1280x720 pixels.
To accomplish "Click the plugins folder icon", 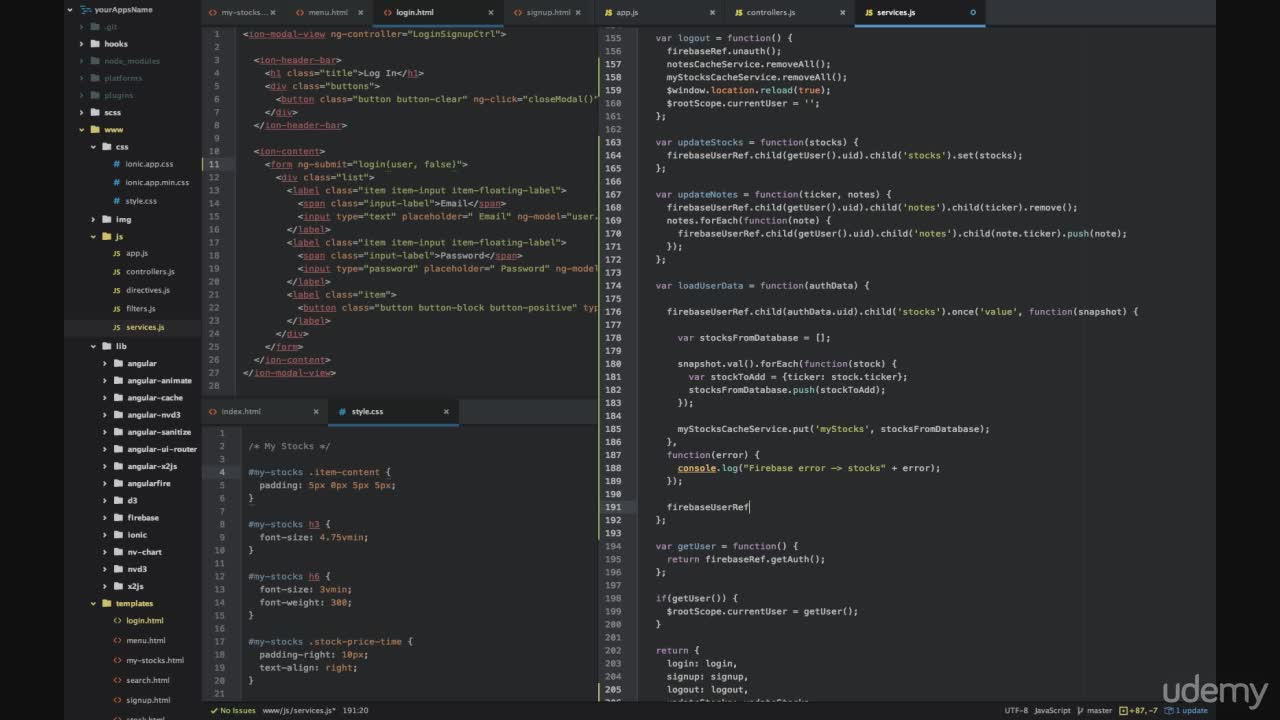I will pyautogui.click(x=95, y=95).
